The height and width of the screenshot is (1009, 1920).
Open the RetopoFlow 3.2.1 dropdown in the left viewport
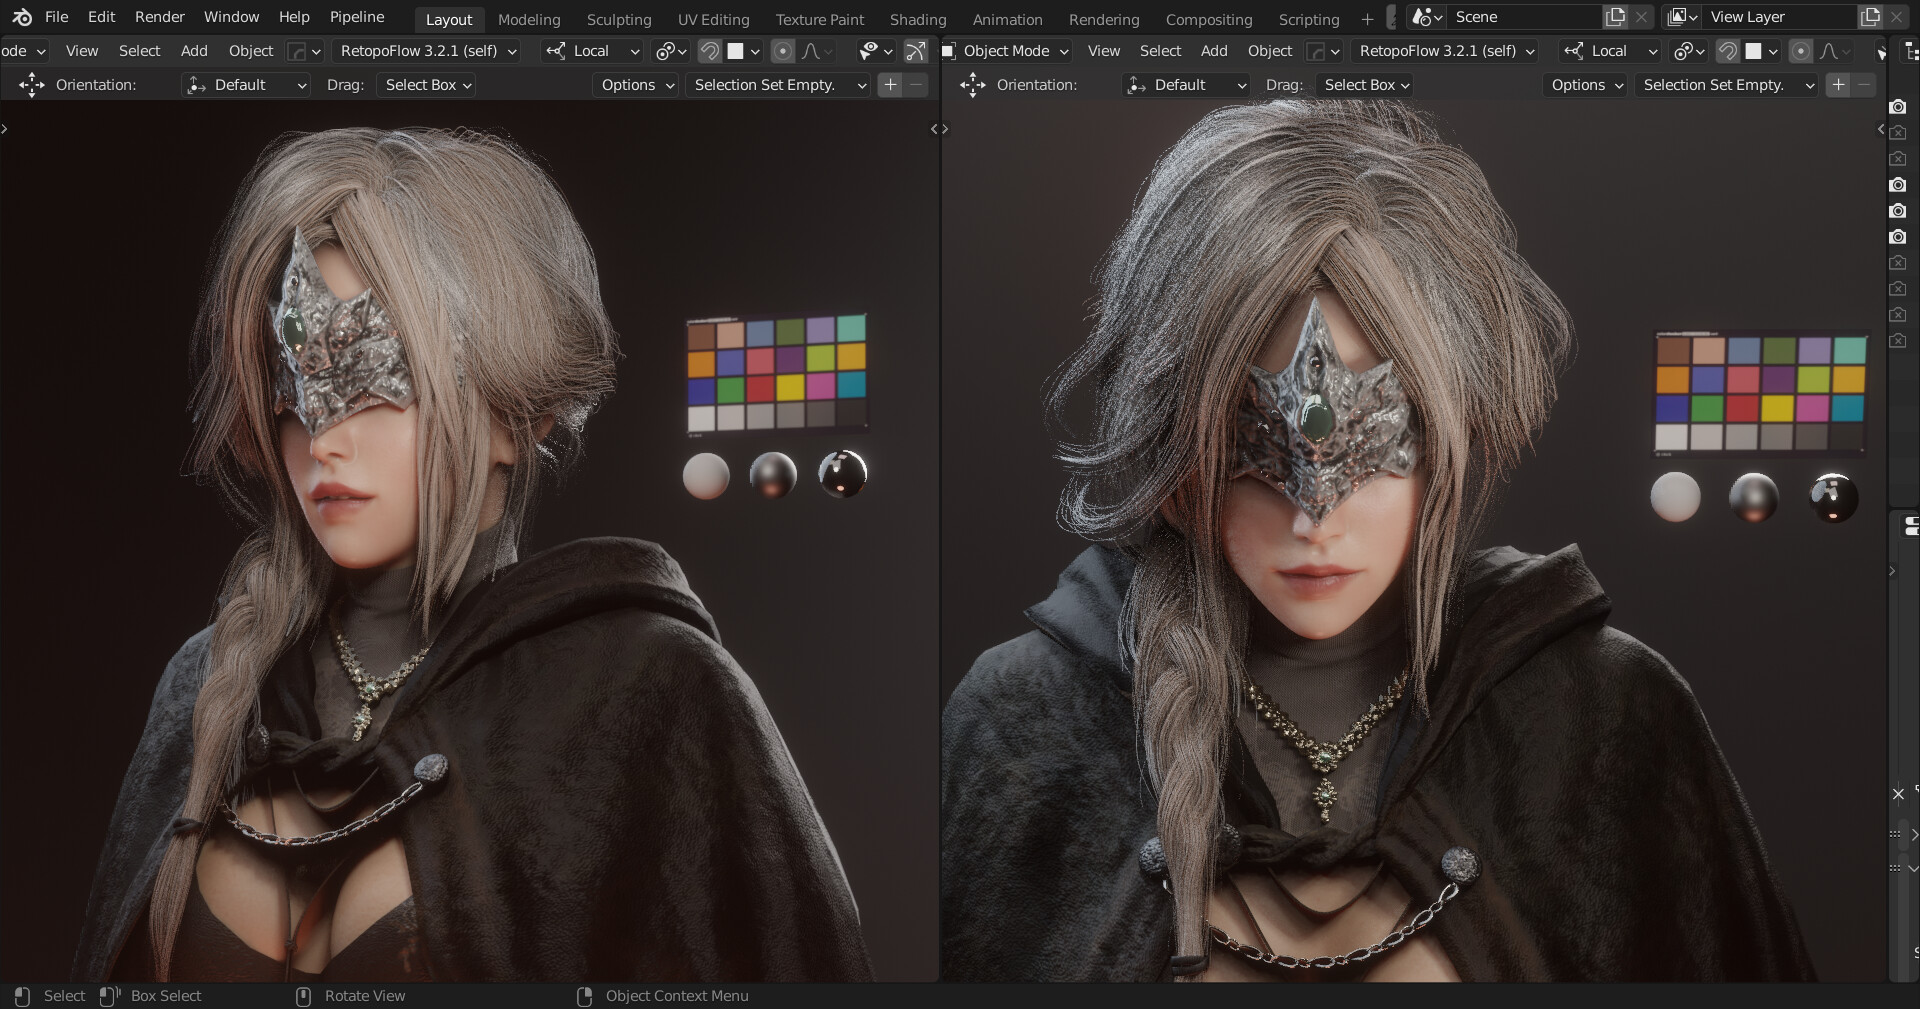click(x=428, y=51)
